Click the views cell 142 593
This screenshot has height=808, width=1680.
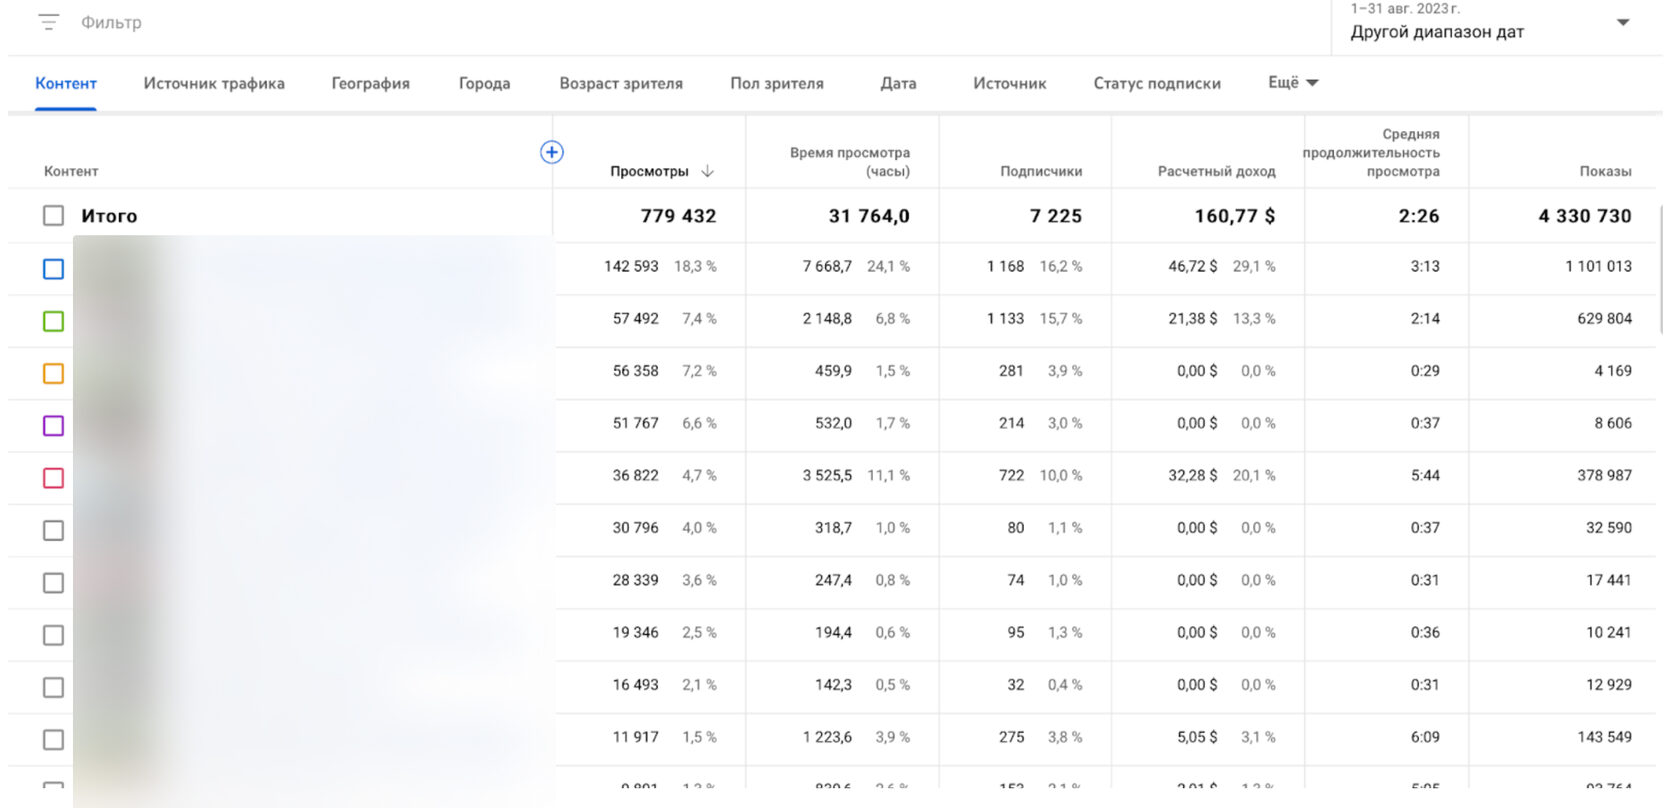631,267
